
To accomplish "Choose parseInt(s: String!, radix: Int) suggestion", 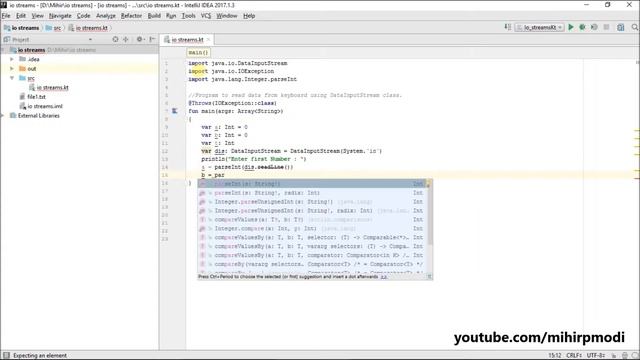I will tap(312, 193).
